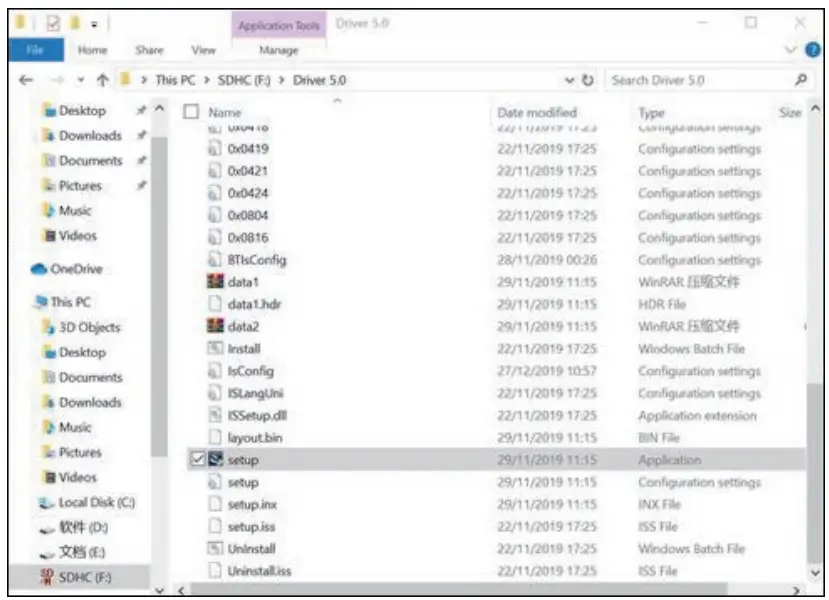Click the data1.hdr file icon

[214, 304]
